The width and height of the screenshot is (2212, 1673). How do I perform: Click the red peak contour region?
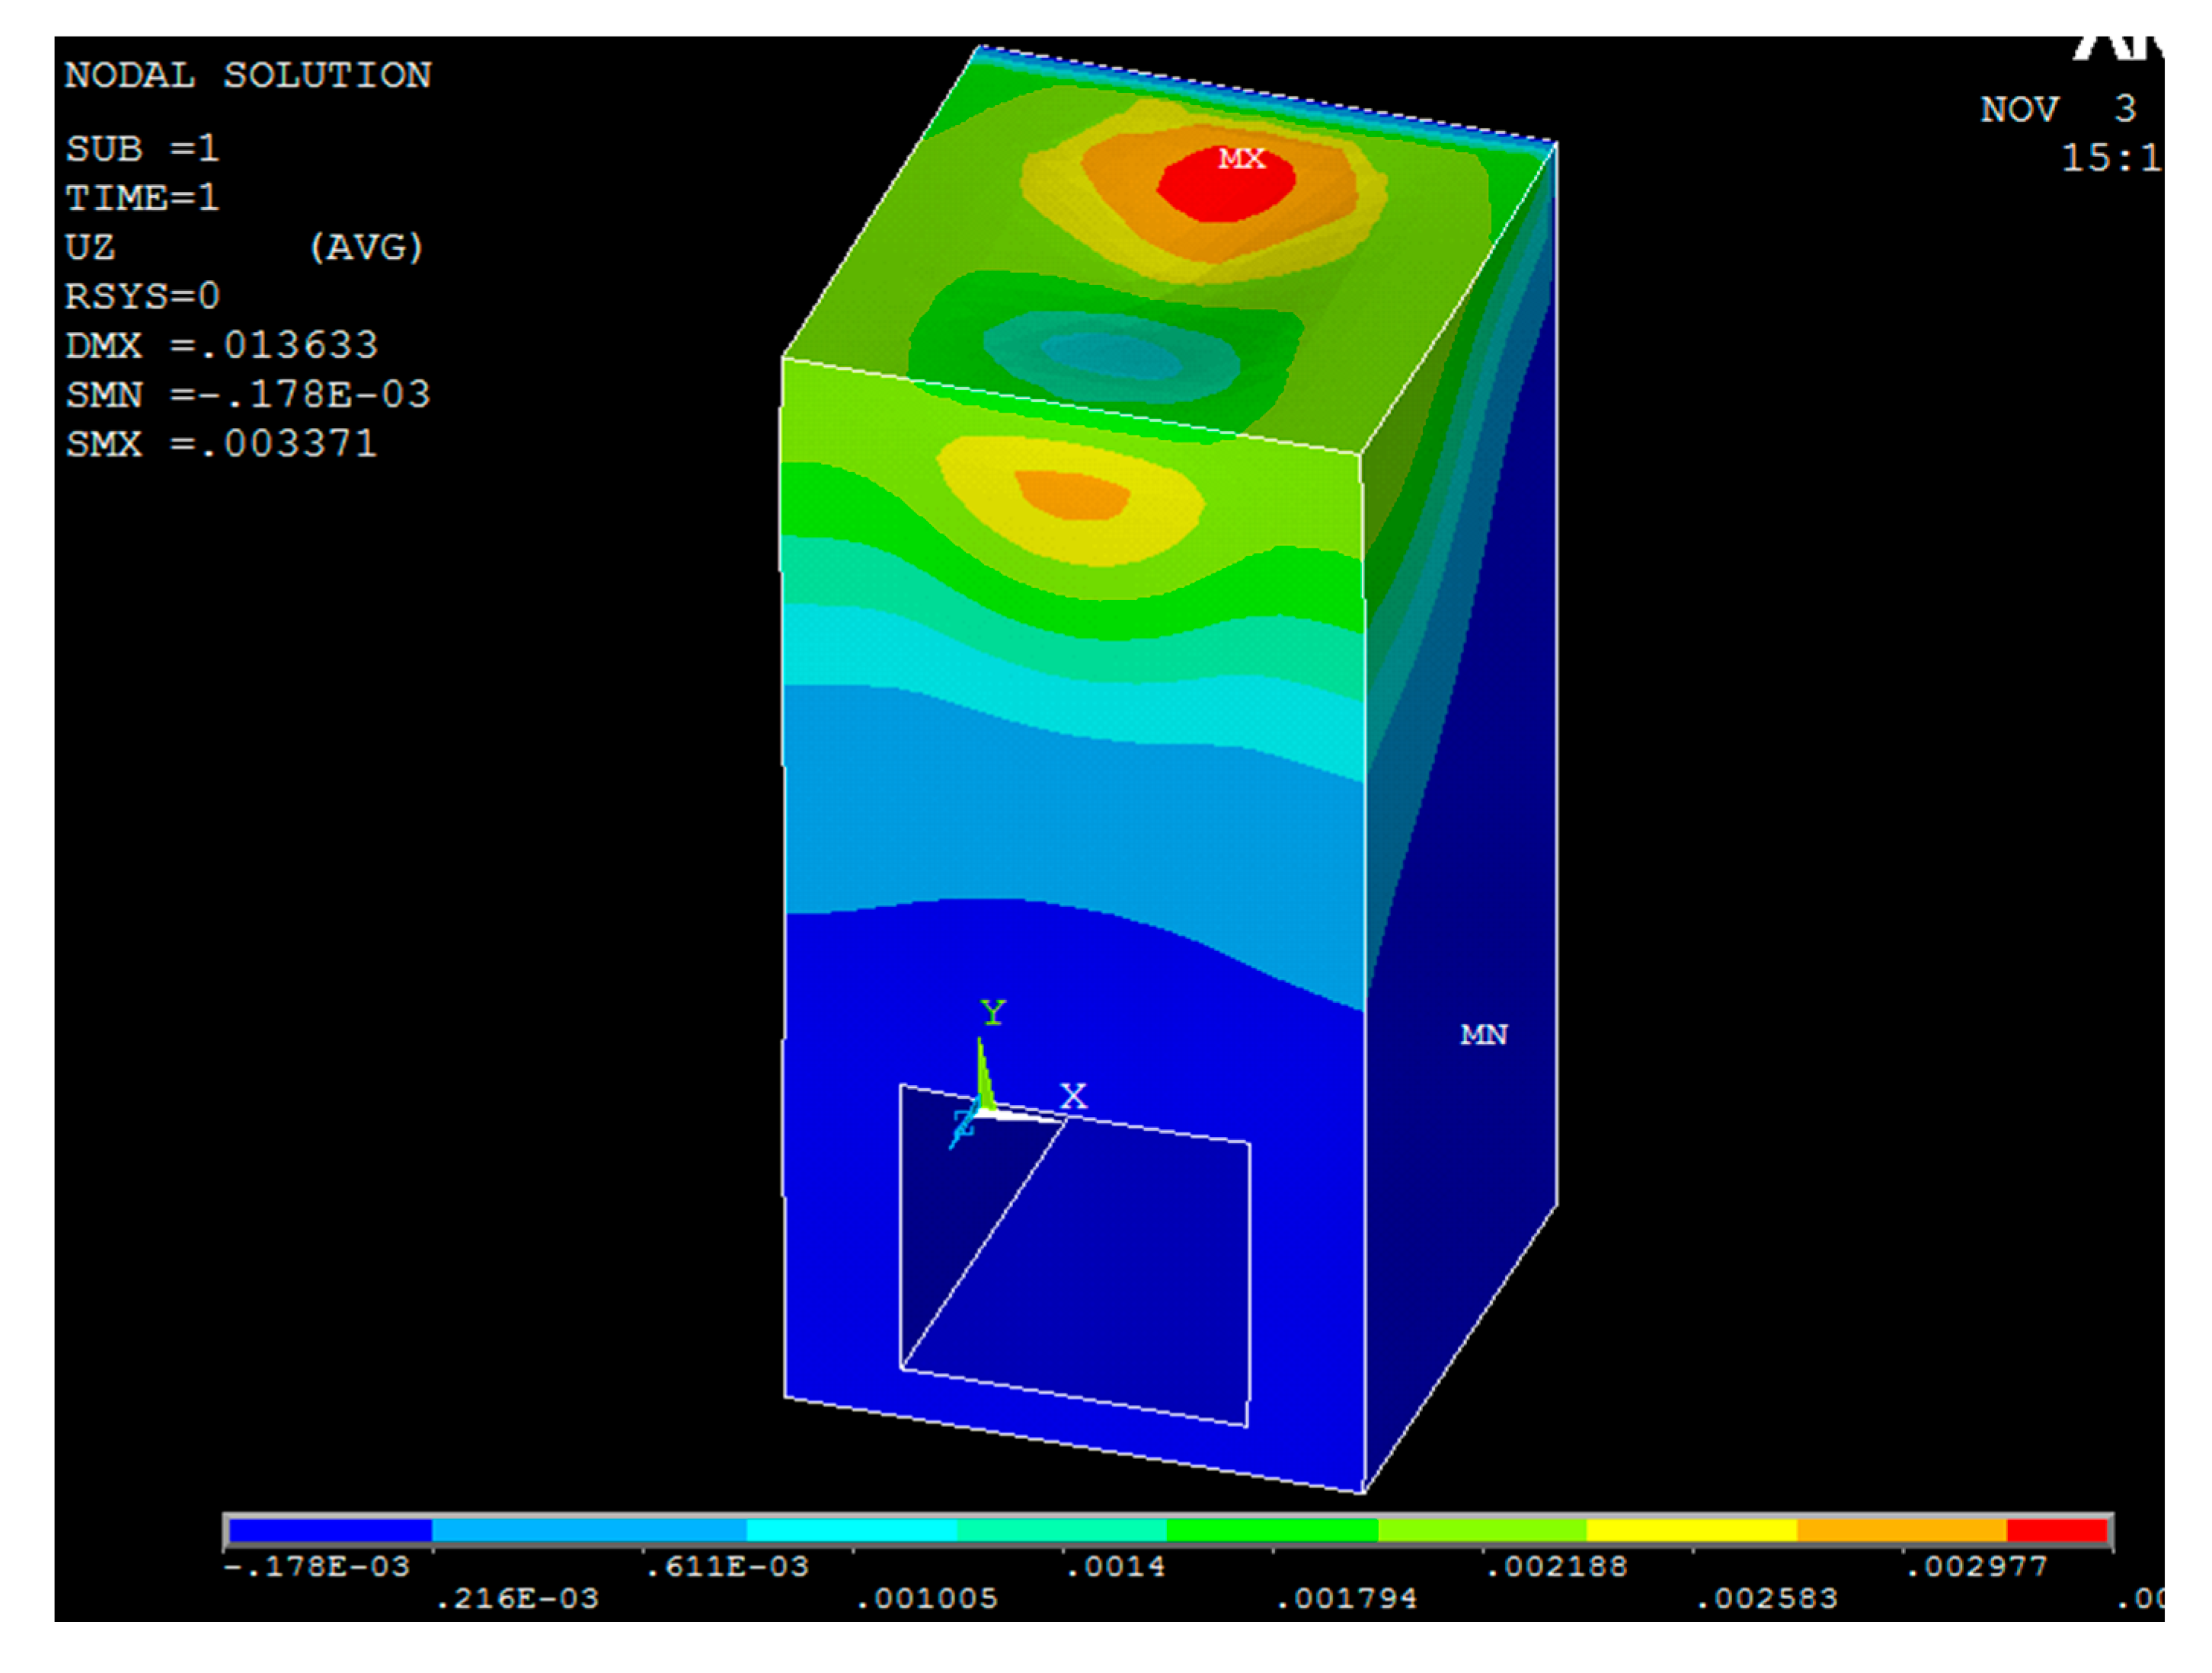1225,190
